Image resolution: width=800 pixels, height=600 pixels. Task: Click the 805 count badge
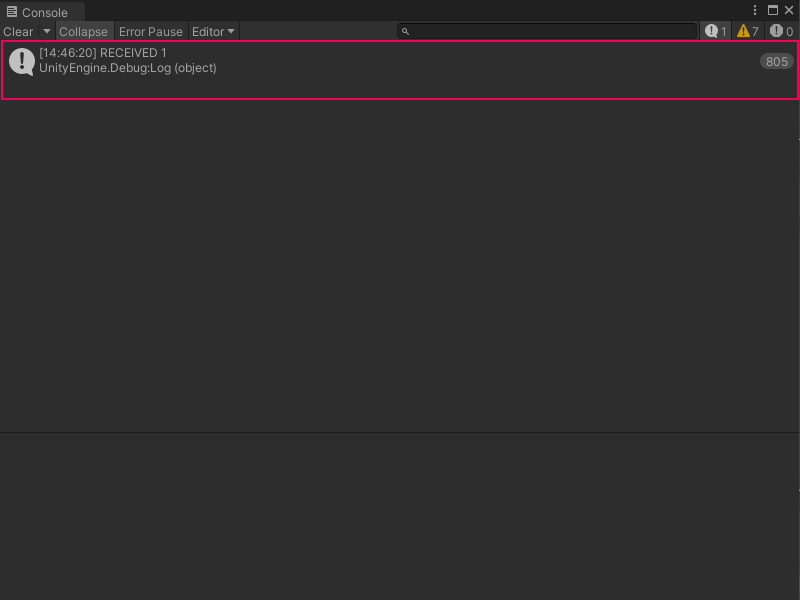pos(776,61)
